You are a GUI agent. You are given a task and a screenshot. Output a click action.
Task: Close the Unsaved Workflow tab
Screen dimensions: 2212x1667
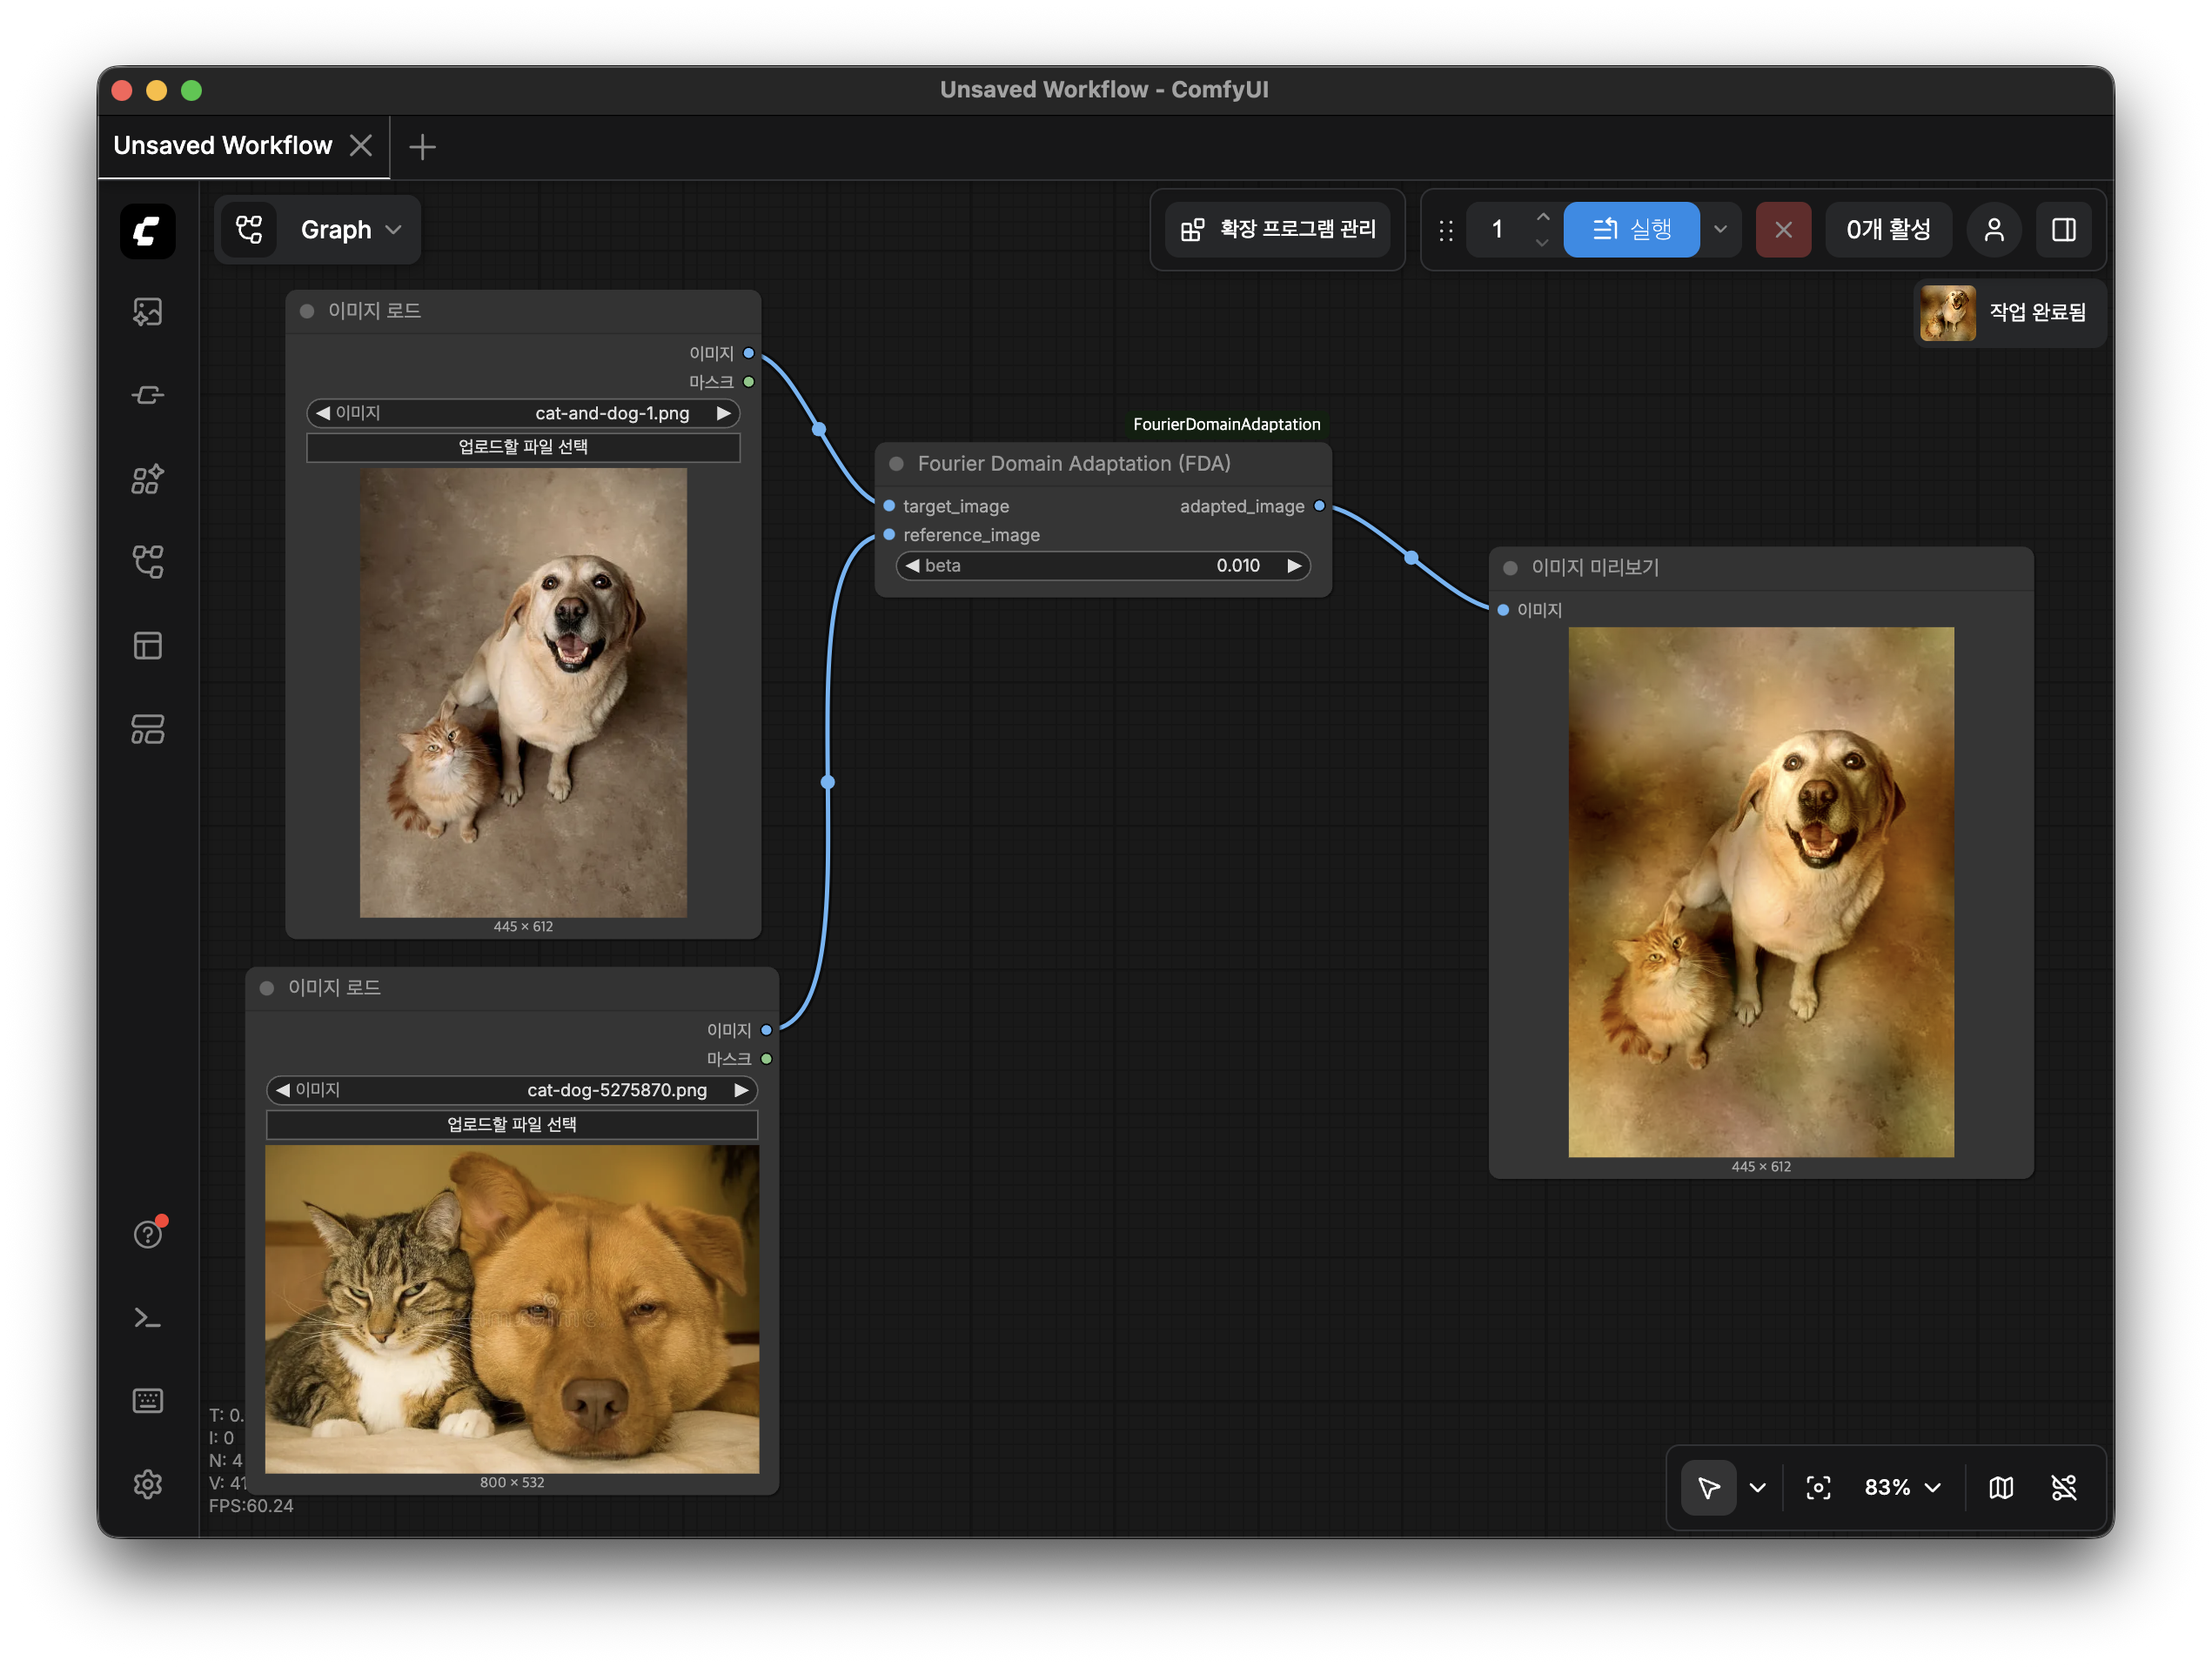pos(361,146)
